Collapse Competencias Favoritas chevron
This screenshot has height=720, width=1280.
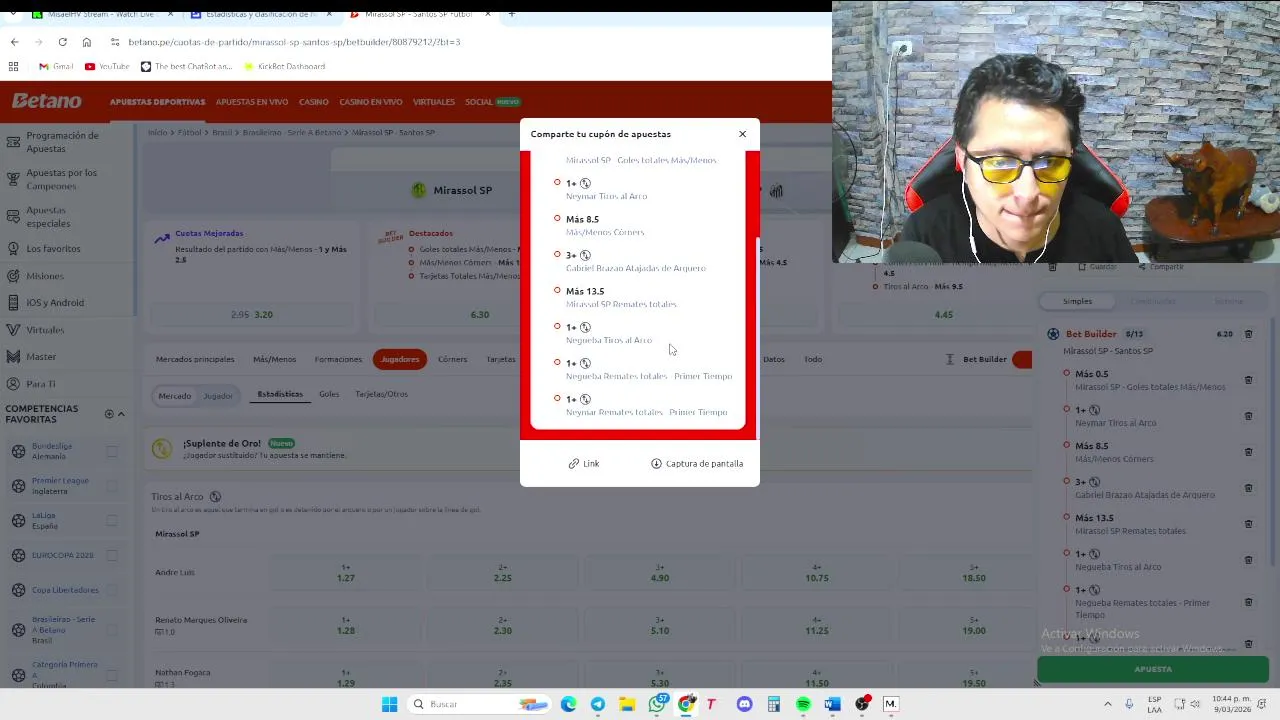point(122,414)
